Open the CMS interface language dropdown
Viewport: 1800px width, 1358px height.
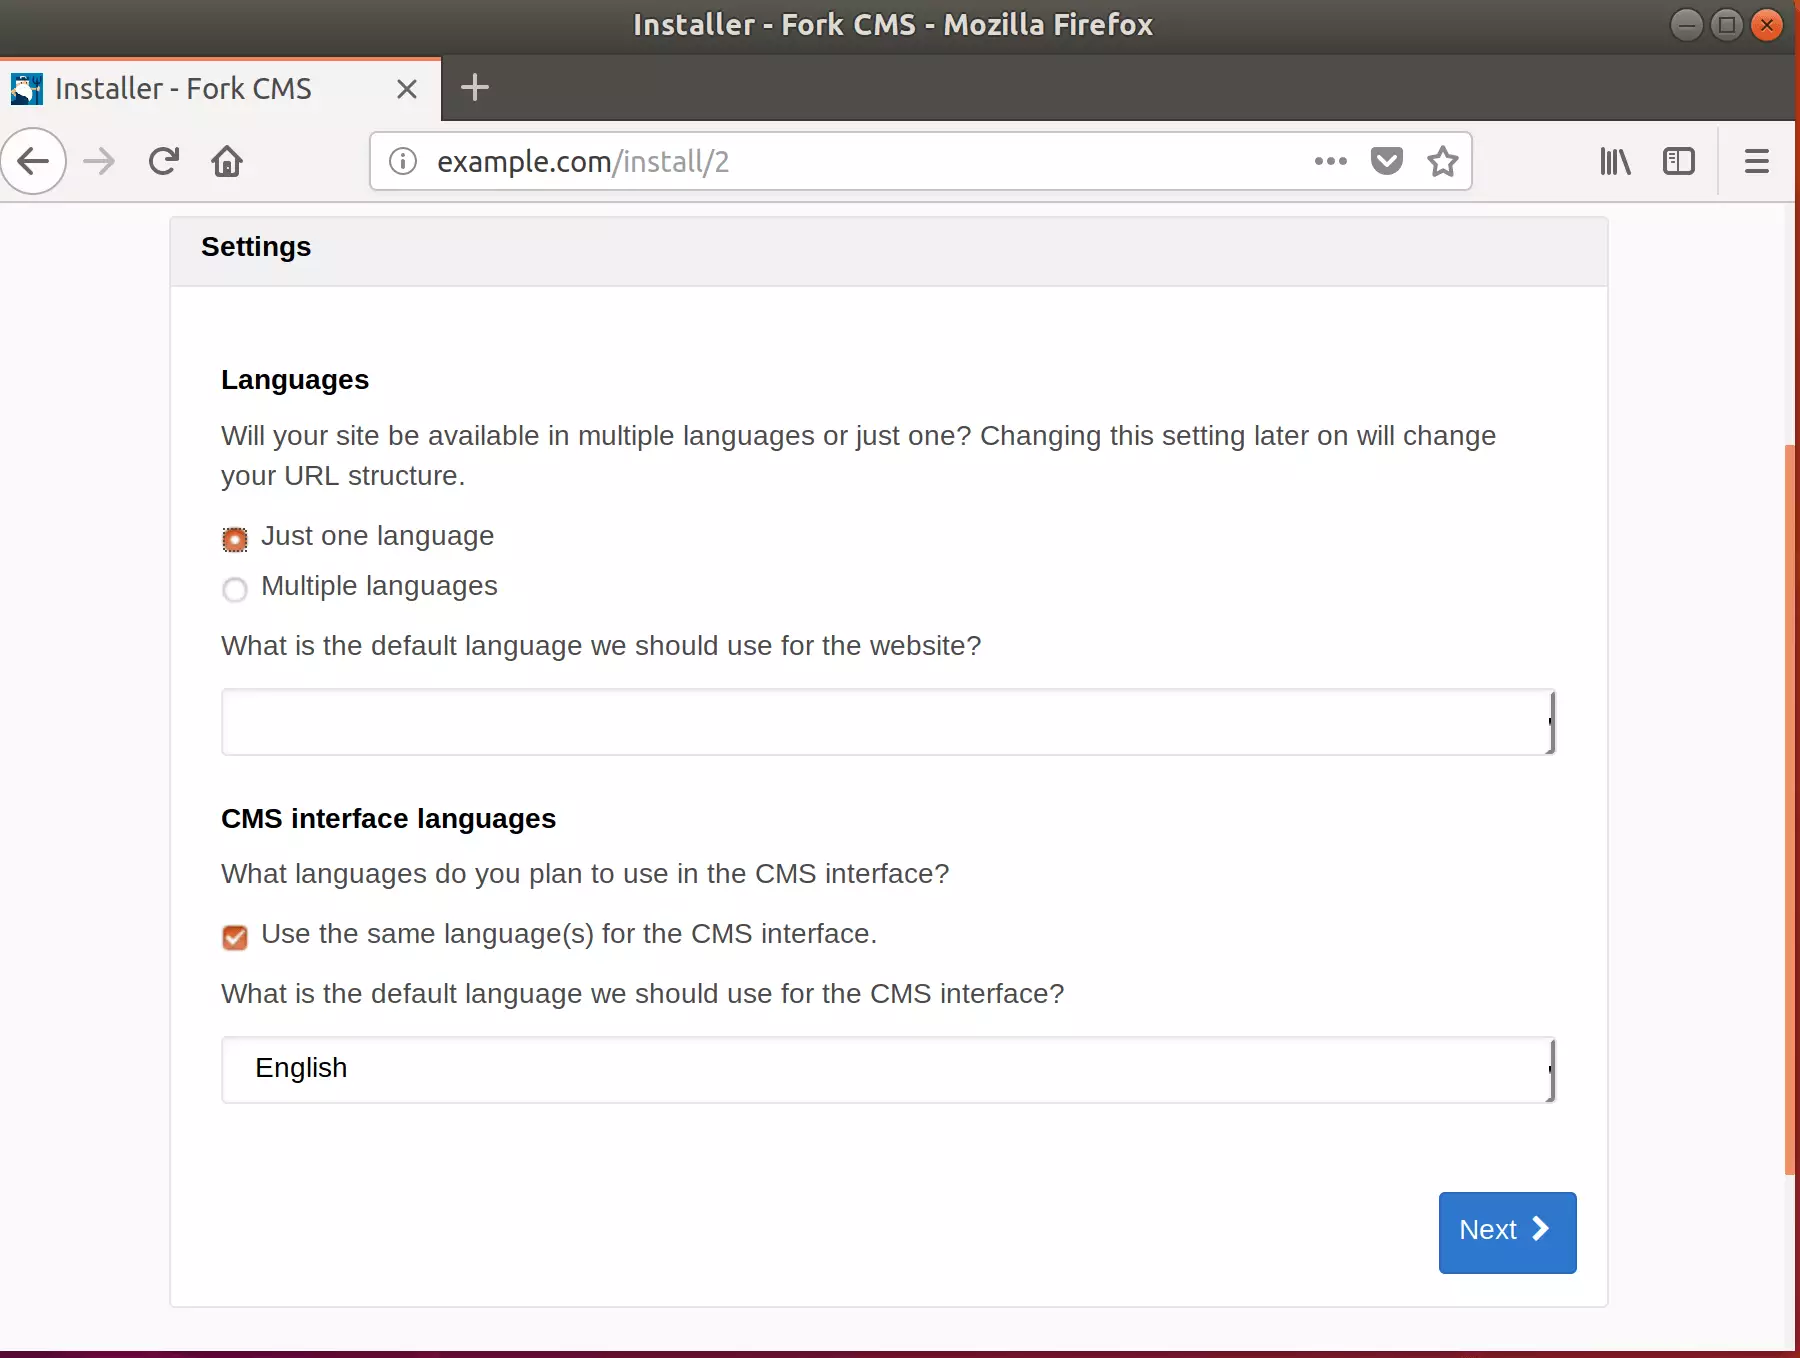click(x=888, y=1070)
